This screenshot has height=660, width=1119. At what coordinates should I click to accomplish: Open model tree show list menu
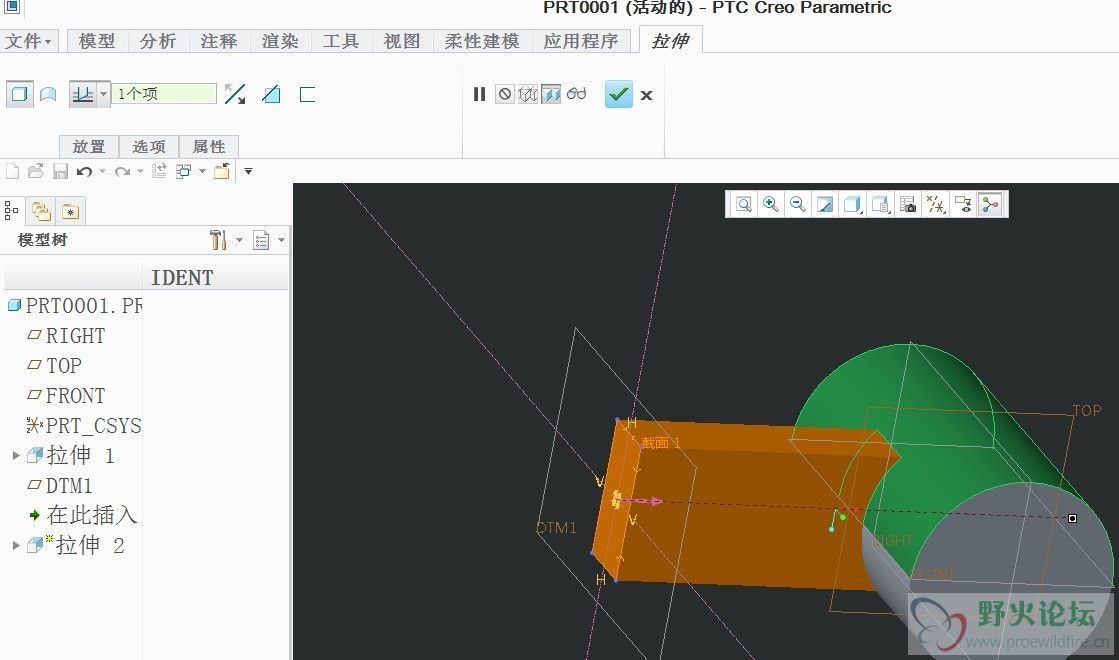click(262, 240)
